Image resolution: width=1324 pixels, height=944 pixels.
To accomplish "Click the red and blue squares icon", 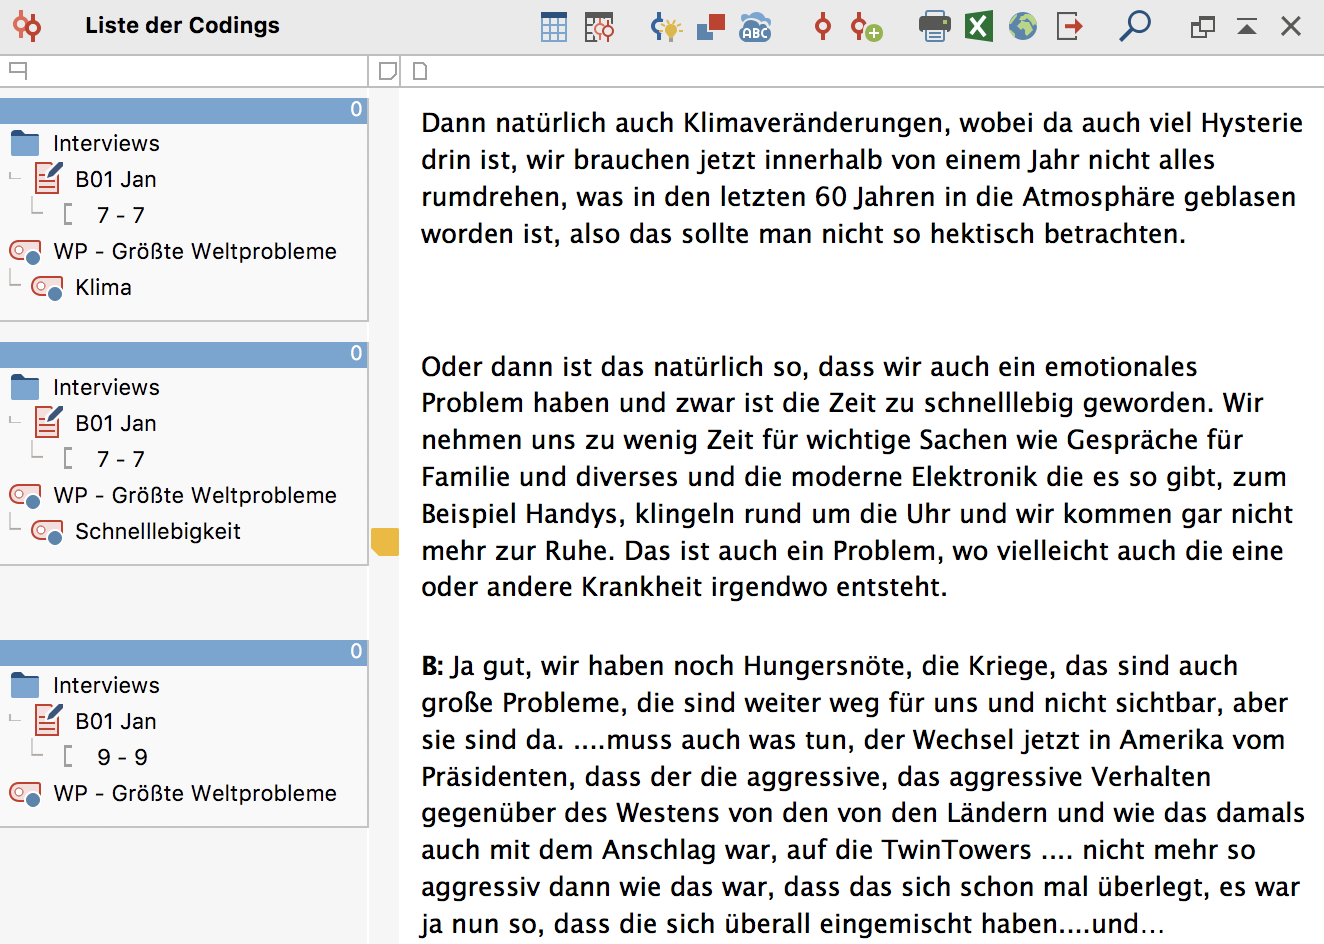I will tap(710, 27).
